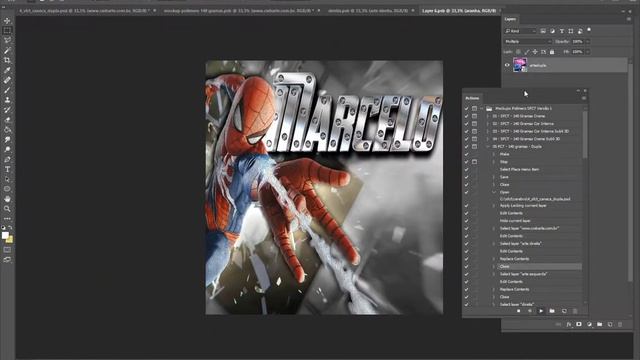Open the Kind filter dropdown in Layers
This screenshot has width=640, height=360.
coord(520,31)
